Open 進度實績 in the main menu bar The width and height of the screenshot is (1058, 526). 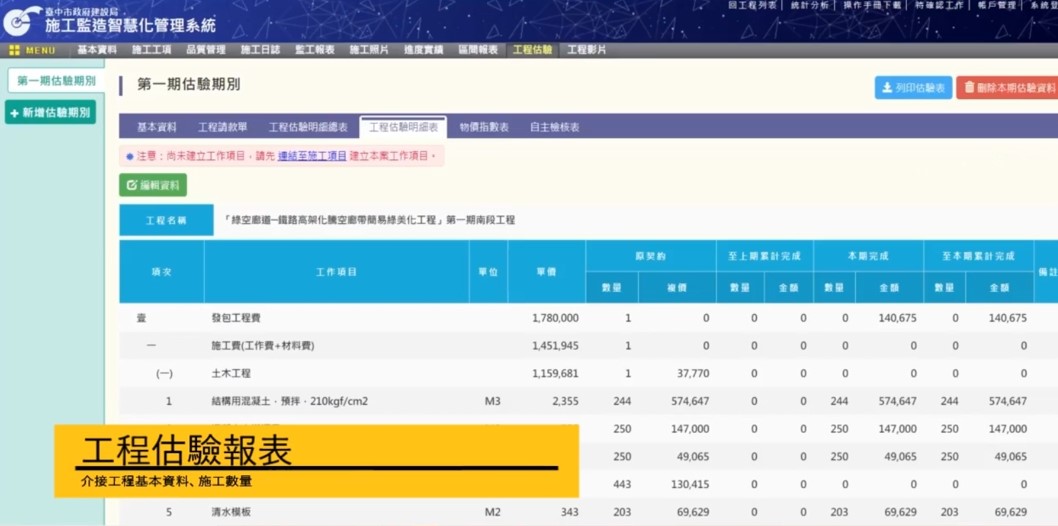click(423, 50)
